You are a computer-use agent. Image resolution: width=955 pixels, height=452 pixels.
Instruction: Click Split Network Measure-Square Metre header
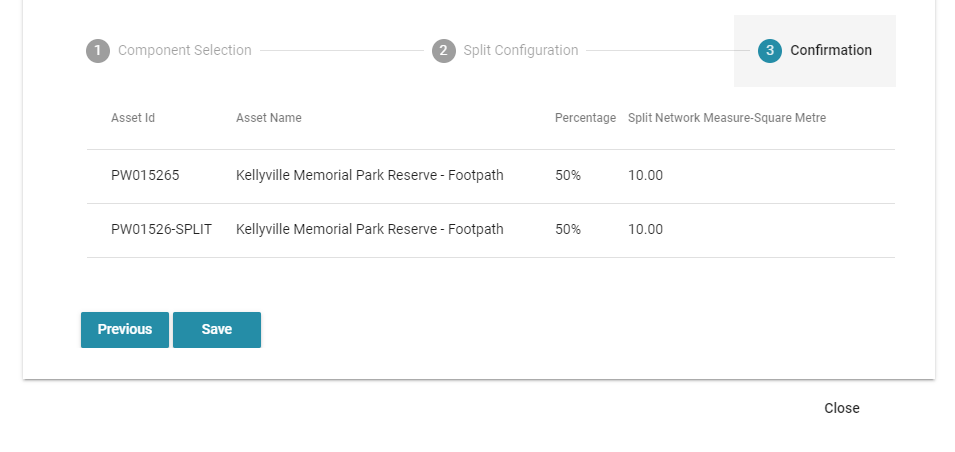pos(727,118)
